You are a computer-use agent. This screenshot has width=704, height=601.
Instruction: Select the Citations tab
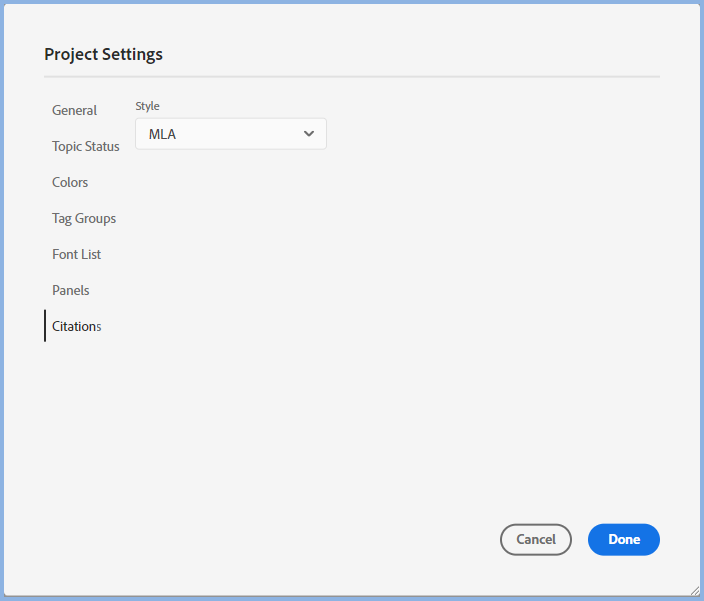pos(76,326)
